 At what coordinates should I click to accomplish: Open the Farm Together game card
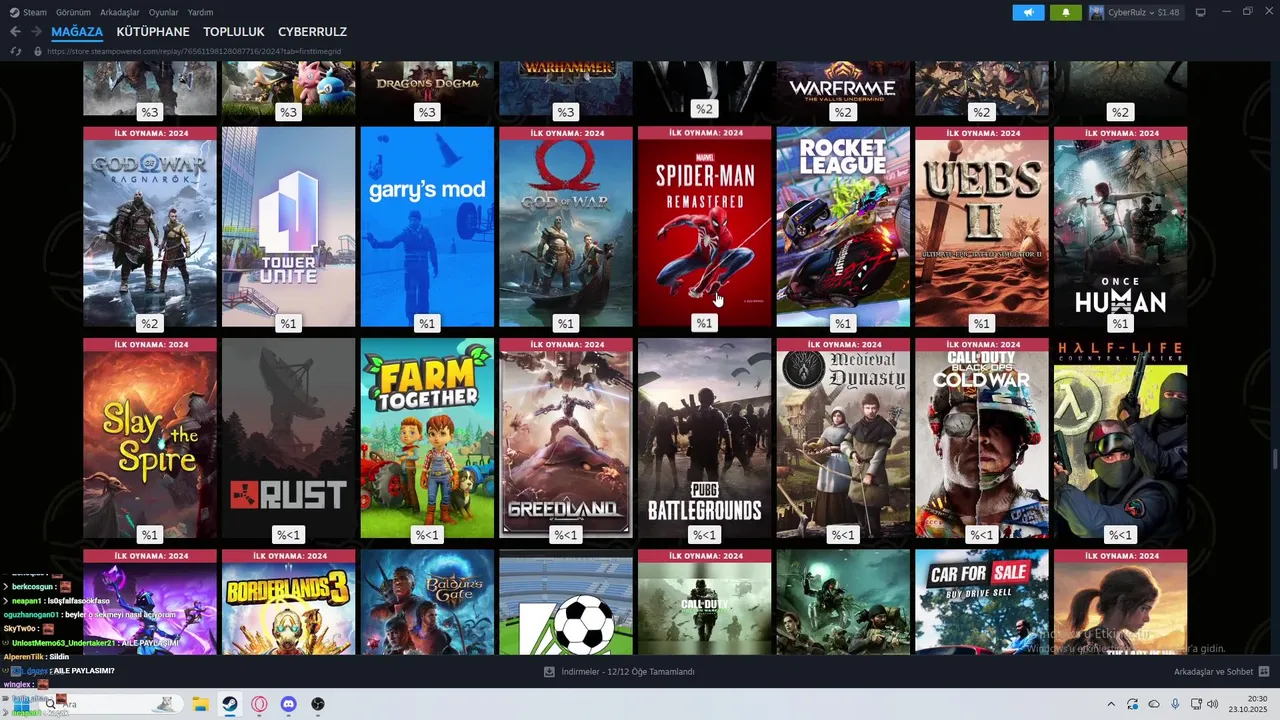click(x=427, y=438)
